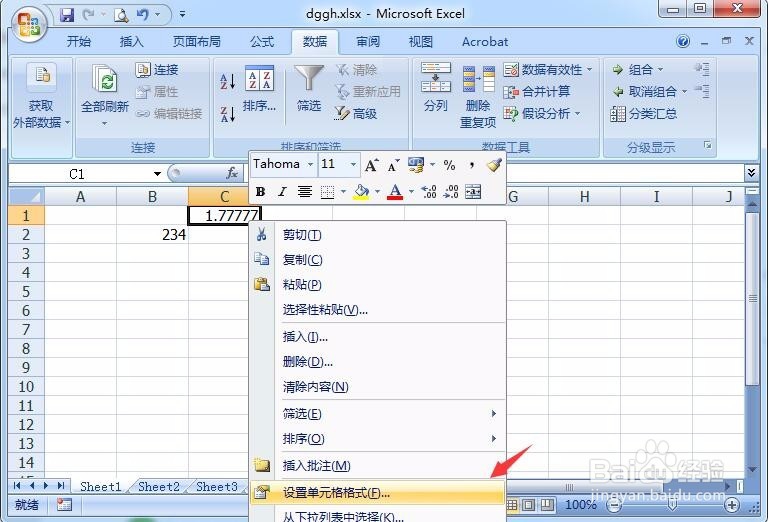
Task: Open the Home (开始) ribbon tab
Action: 79,42
